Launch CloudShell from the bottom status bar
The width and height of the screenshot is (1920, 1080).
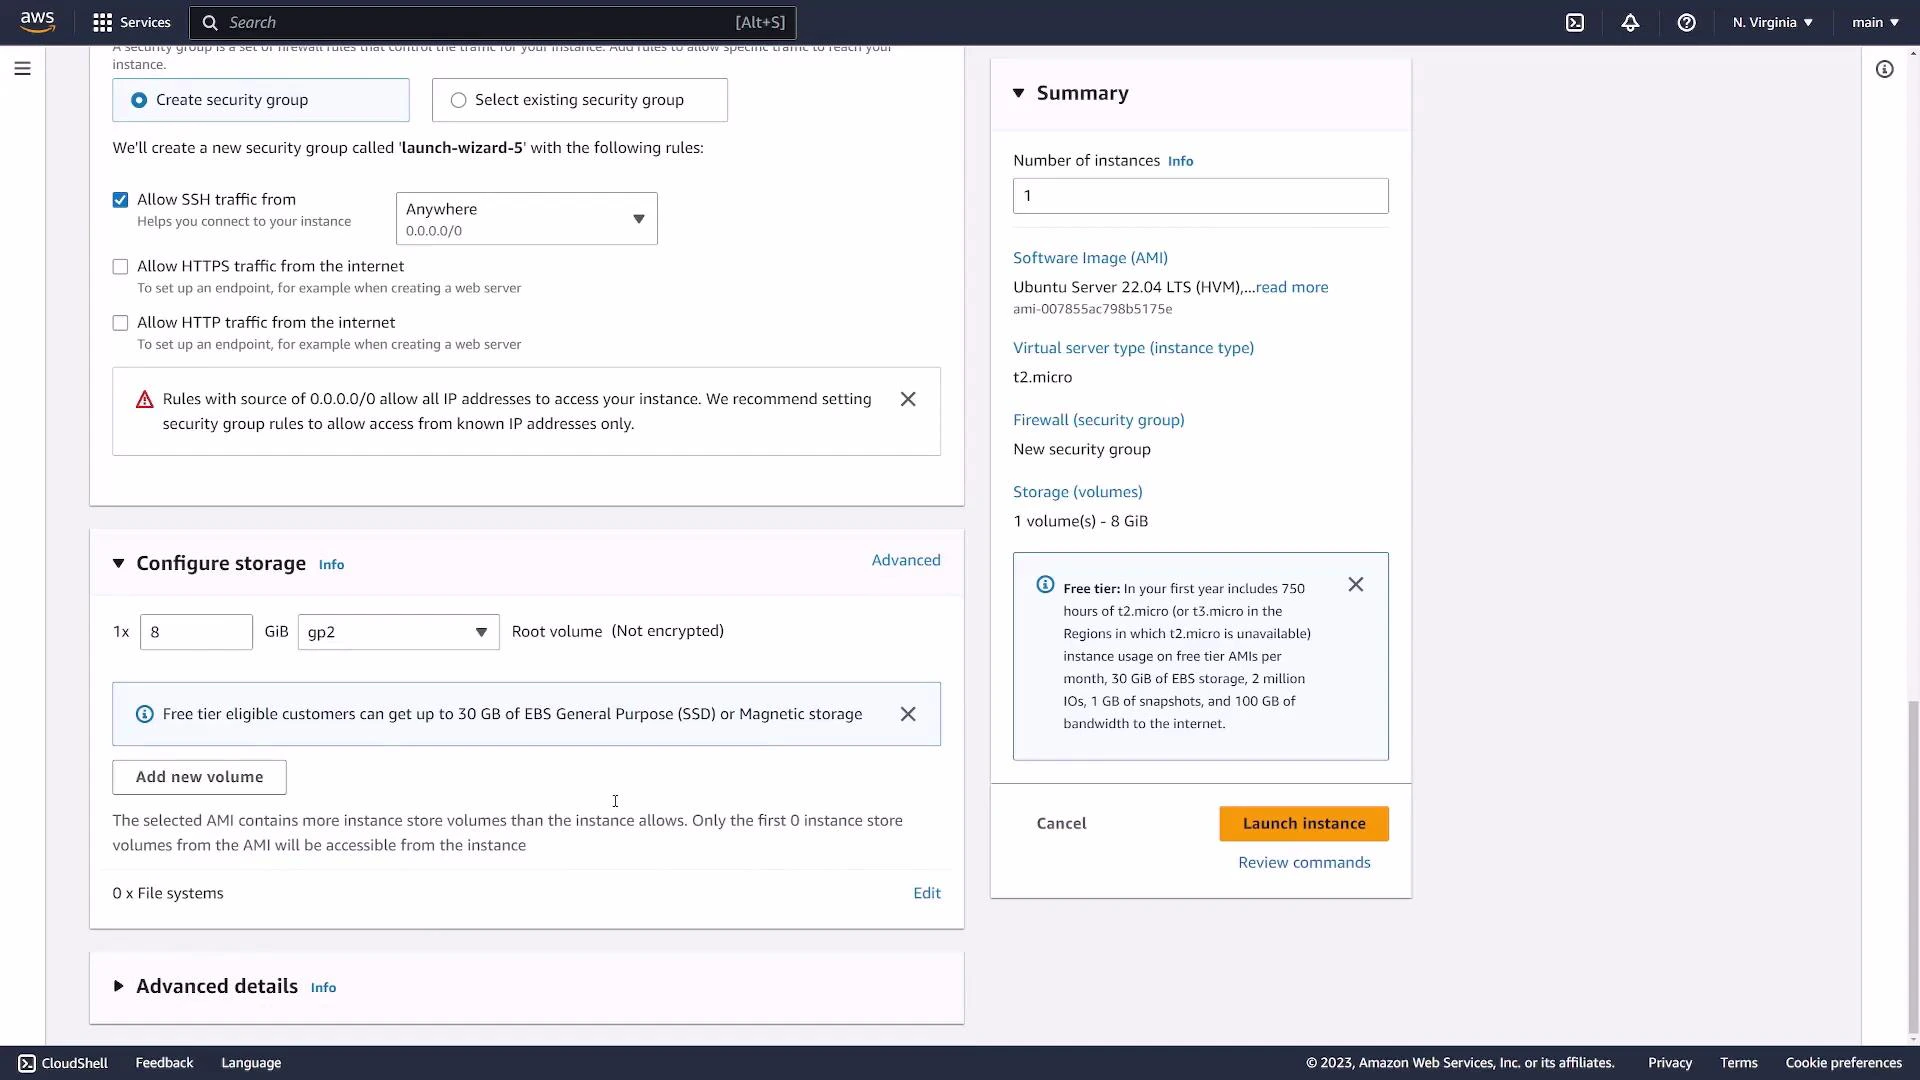point(62,1062)
